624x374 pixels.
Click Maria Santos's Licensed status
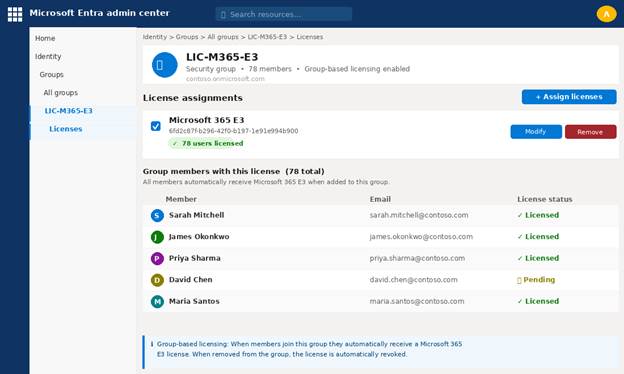[538, 301]
